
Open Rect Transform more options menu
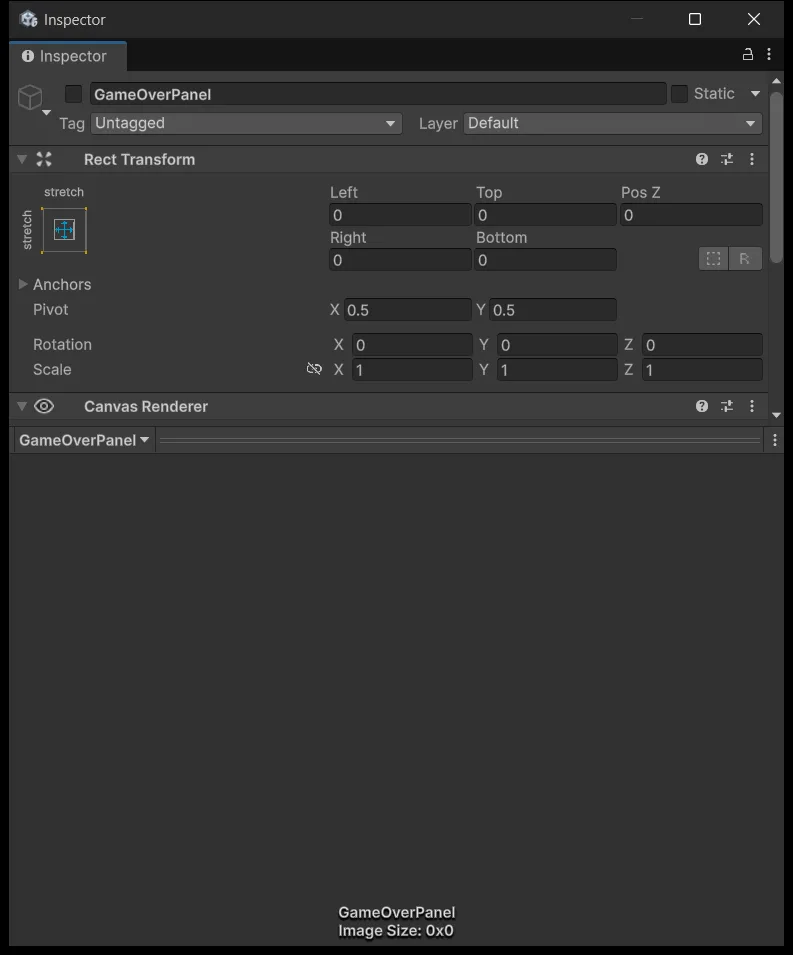tap(752, 160)
